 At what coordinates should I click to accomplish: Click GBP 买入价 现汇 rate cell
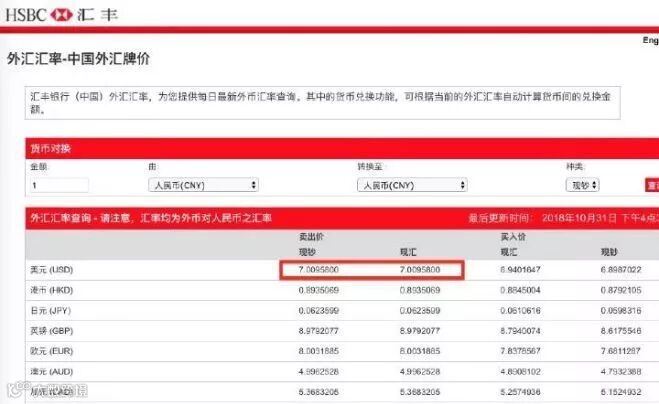tap(520, 331)
